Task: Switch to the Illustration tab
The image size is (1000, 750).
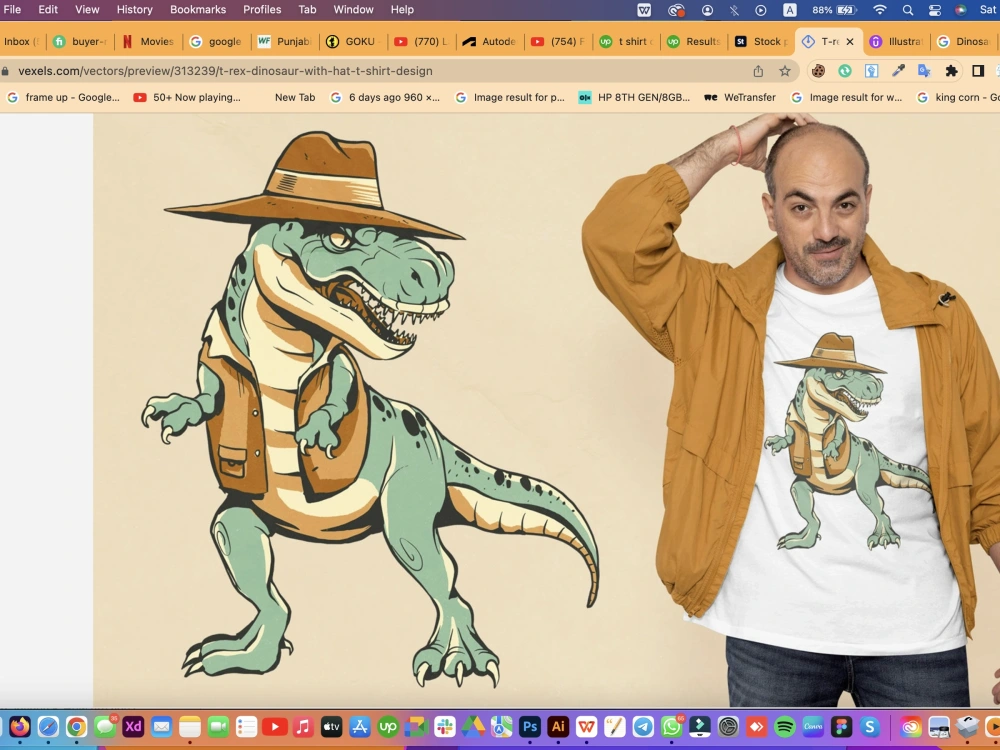Action: tap(898, 41)
